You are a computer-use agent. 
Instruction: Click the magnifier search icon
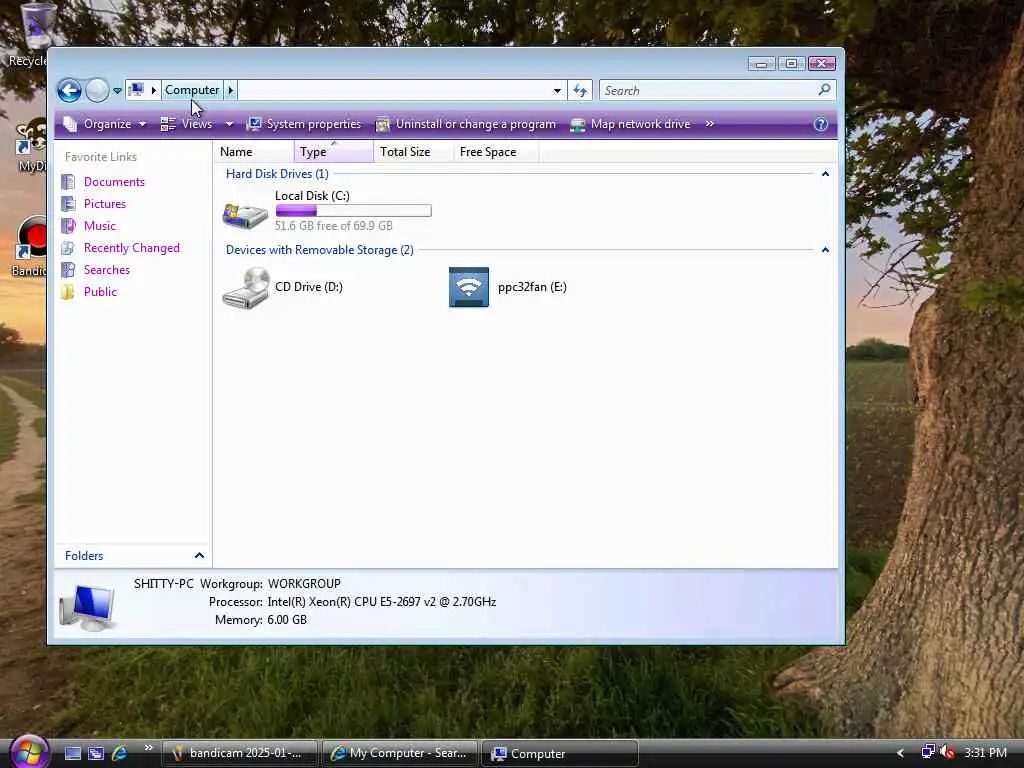(824, 89)
